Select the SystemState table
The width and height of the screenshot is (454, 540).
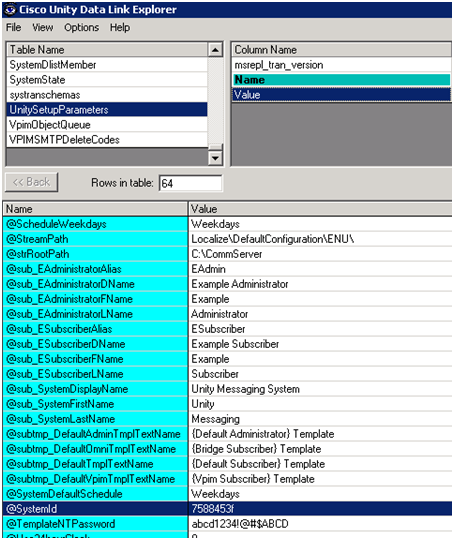[107, 80]
